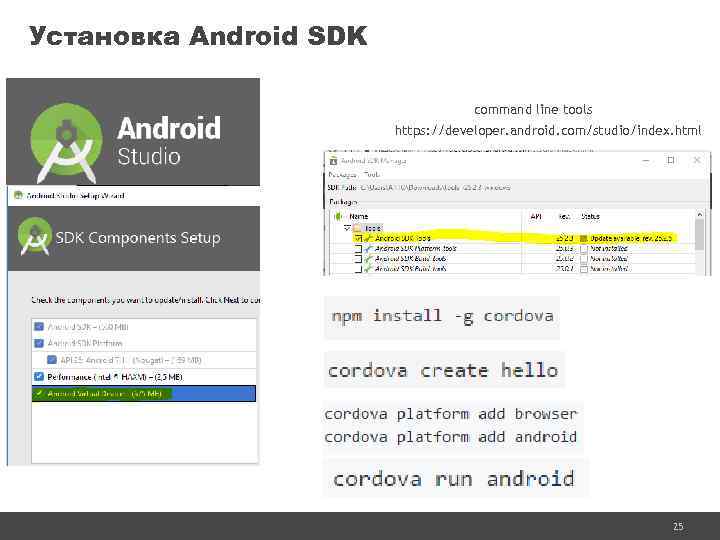Open the developer.android.com studio link
The height and width of the screenshot is (540, 720).
pos(548,130)
